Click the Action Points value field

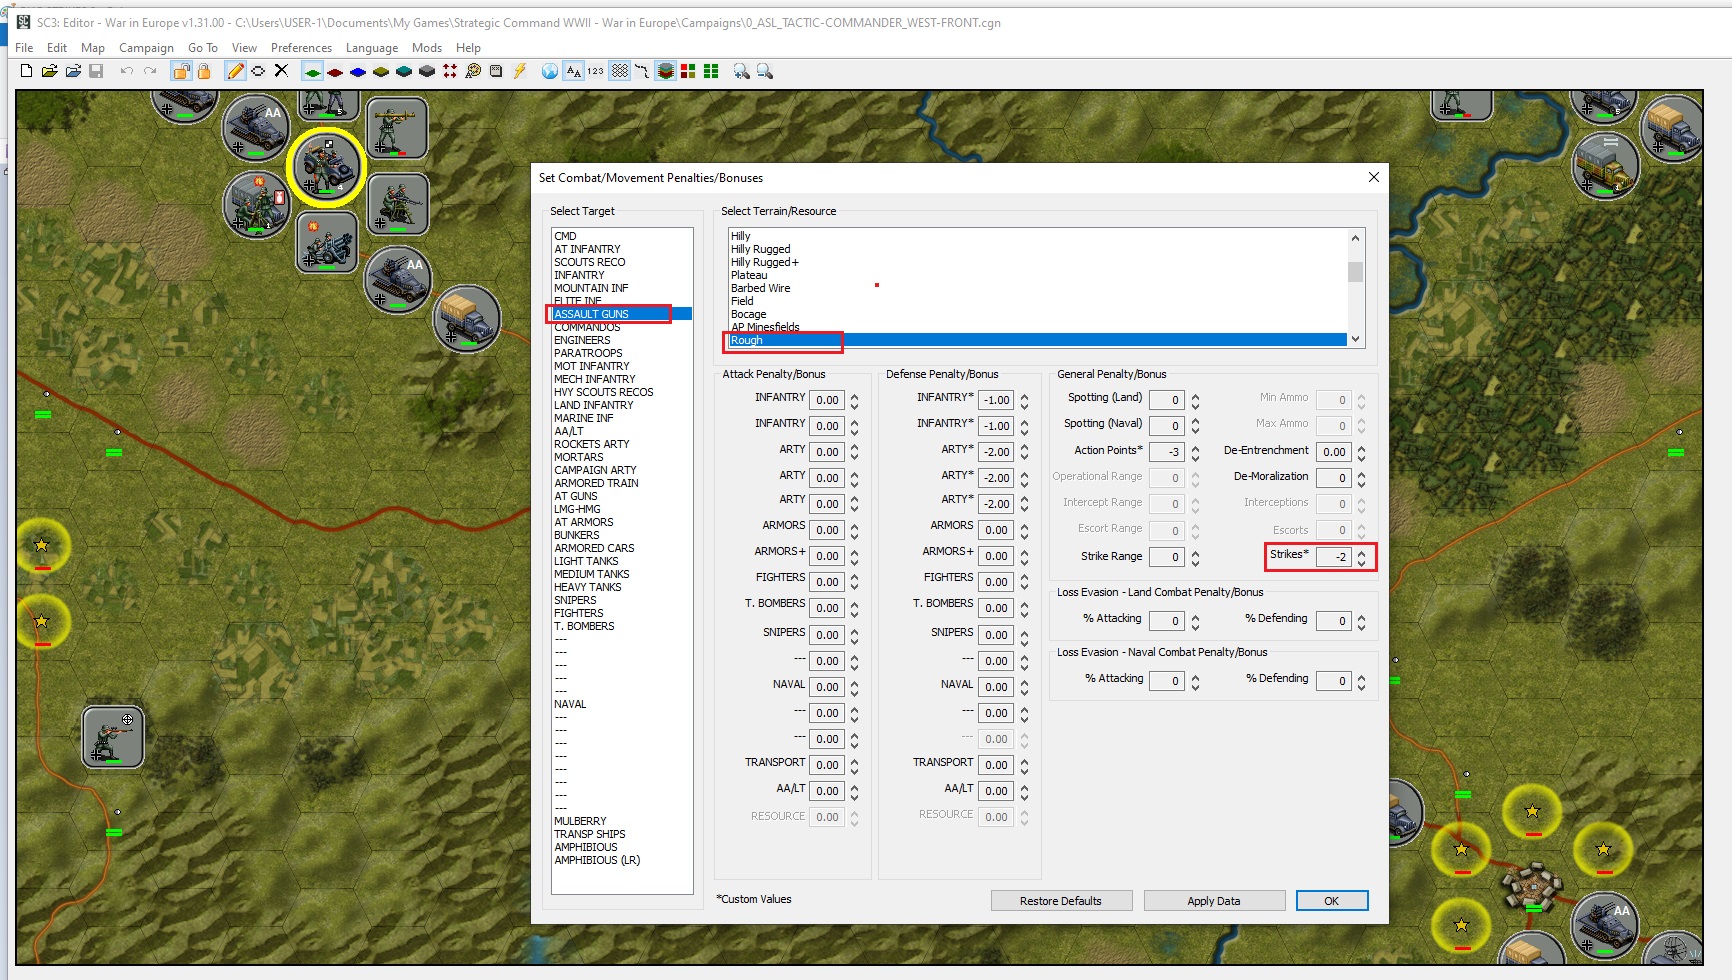click(1167, 452)
